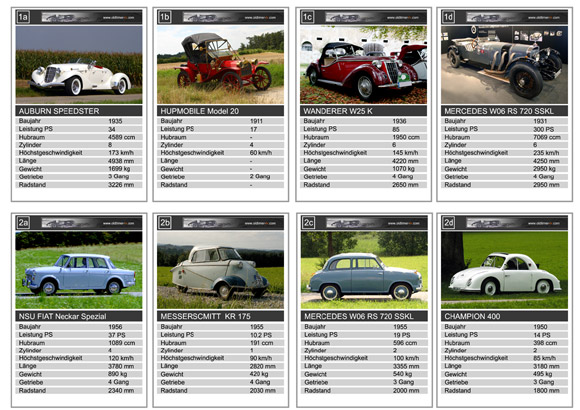The image size is (580, 410).
Task: Click the NSU FIAT Neckar Spezial title bar
Action: 79,316
